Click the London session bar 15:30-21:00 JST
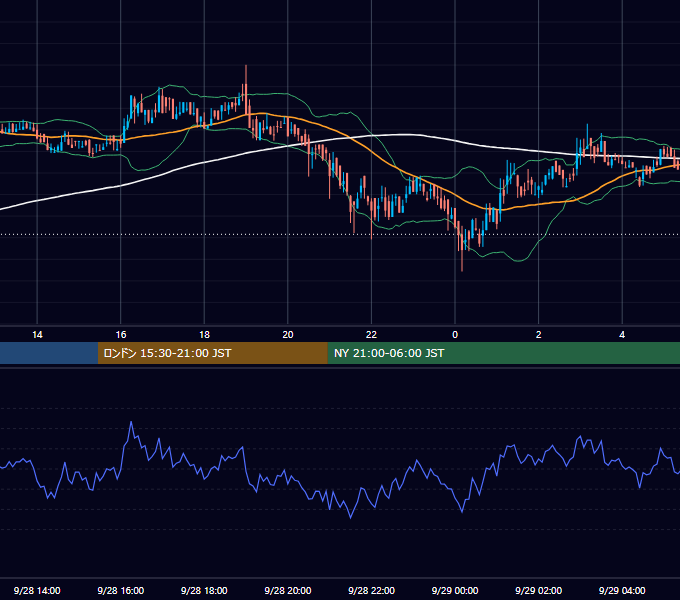 coord(212,353)
